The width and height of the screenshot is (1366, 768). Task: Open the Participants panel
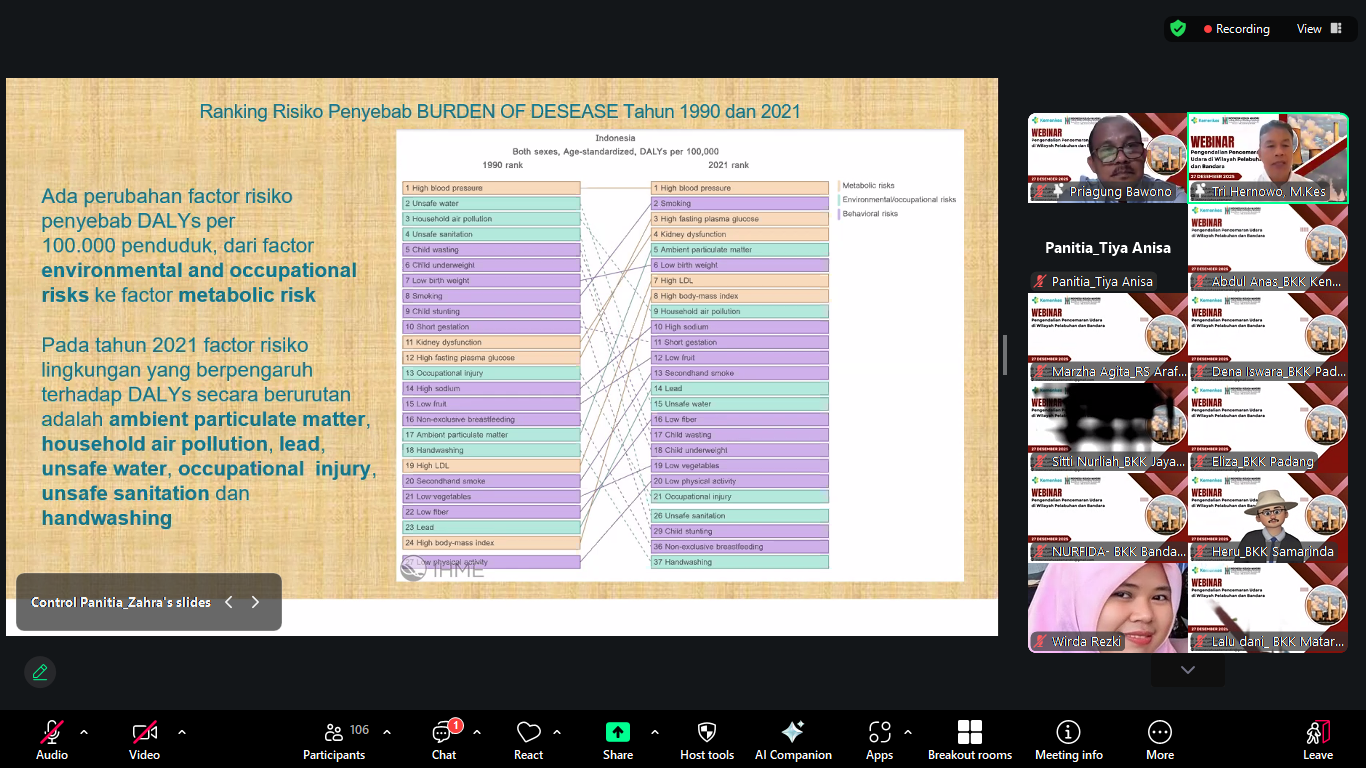tap(334, 740)
